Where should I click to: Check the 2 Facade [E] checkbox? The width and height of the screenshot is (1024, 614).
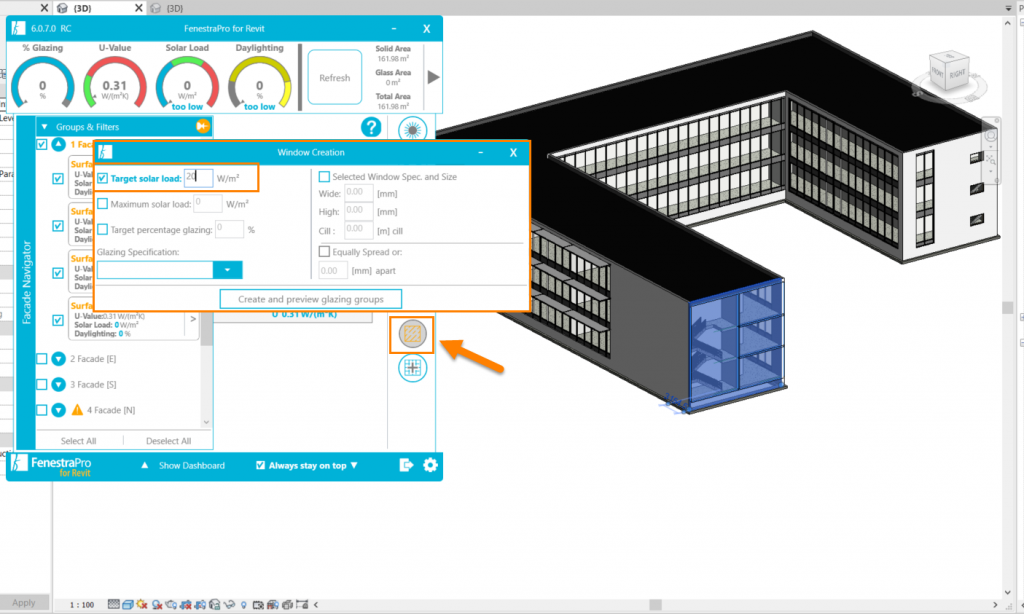pyautogui.click(x=42, y=359)
